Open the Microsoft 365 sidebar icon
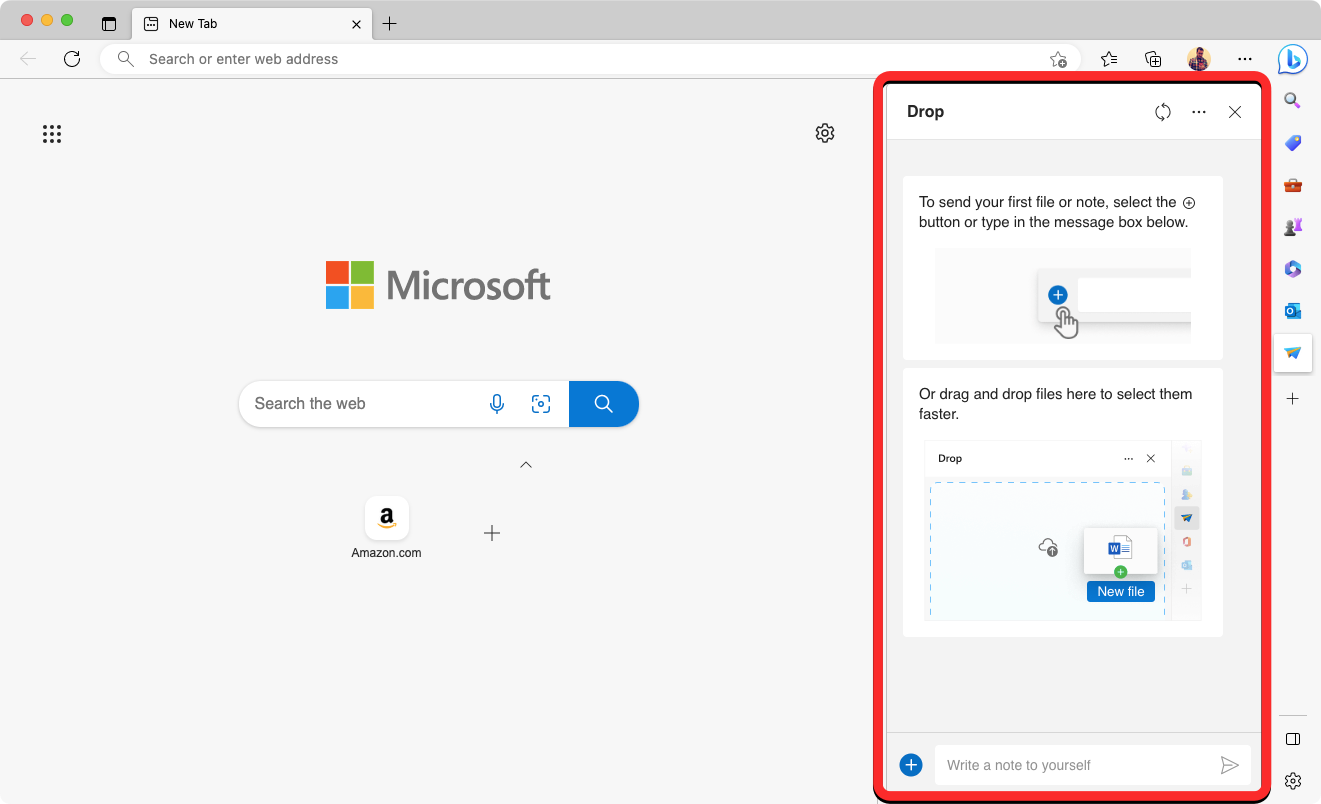Viewport: 1321px width, 804px height. [1293, 269]
